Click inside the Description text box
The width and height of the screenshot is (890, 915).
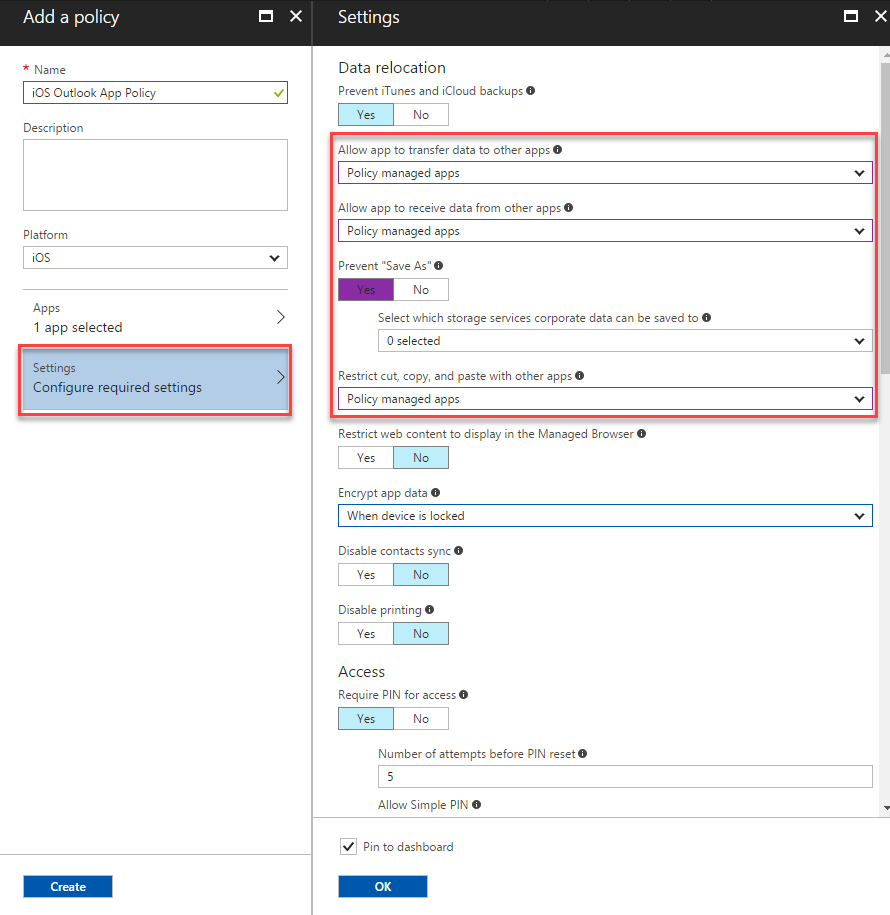coord(155,174)
